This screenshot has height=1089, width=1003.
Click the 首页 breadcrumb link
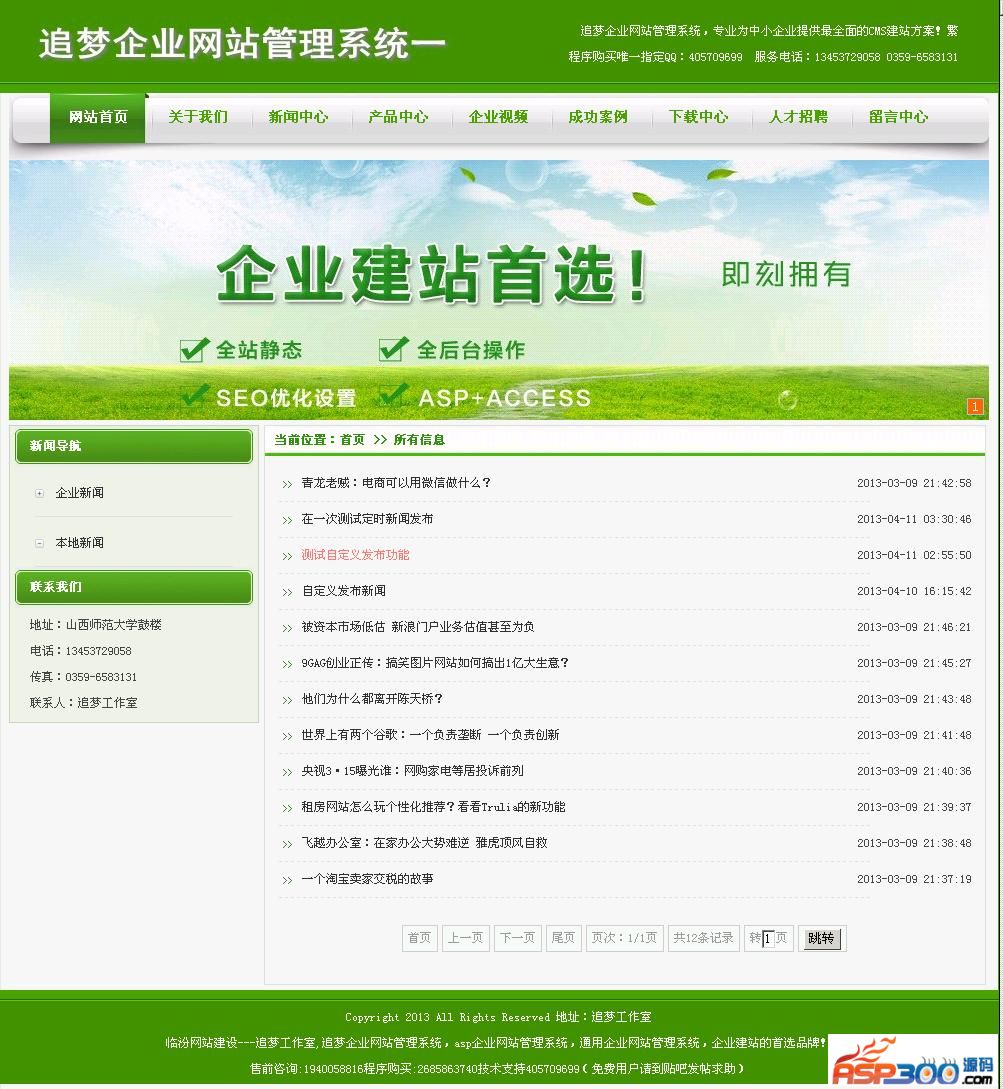pyautogui.click(x=352, y=440)
